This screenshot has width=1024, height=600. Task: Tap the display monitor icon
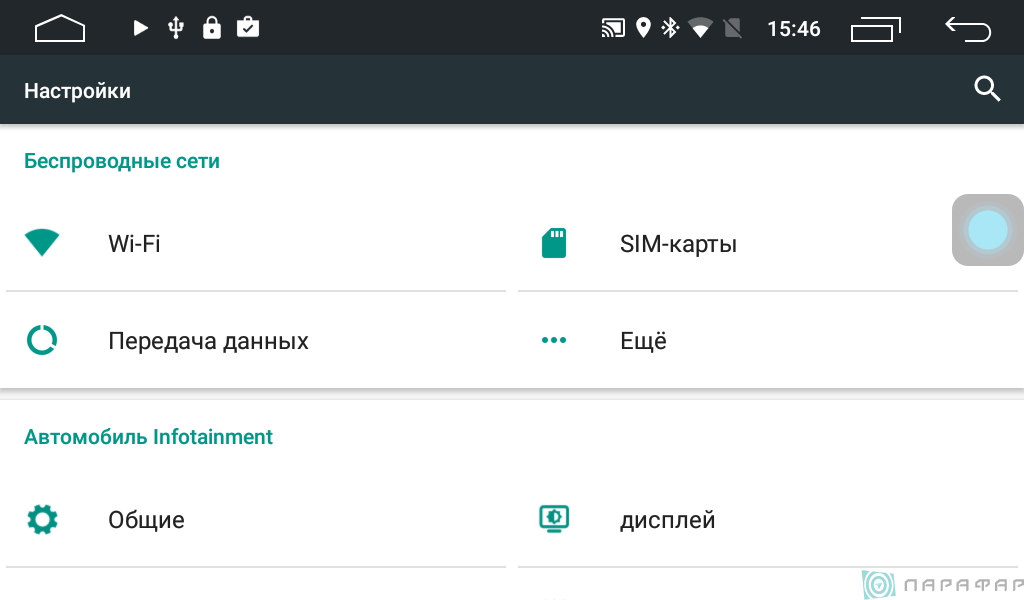[x=554, y=519]
